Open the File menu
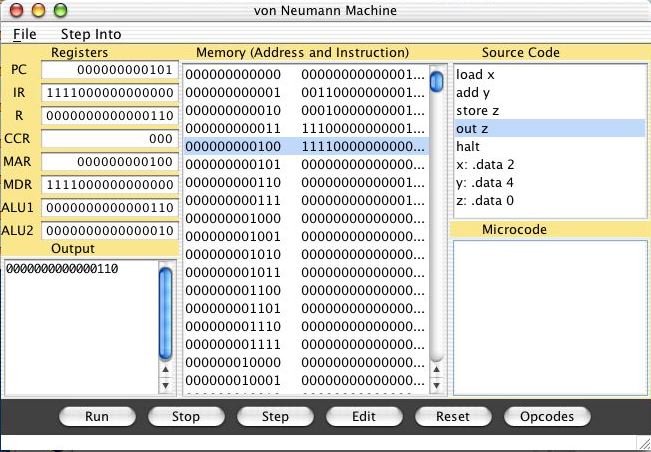The width and height of the screenshot is (651, 452). 24,34
